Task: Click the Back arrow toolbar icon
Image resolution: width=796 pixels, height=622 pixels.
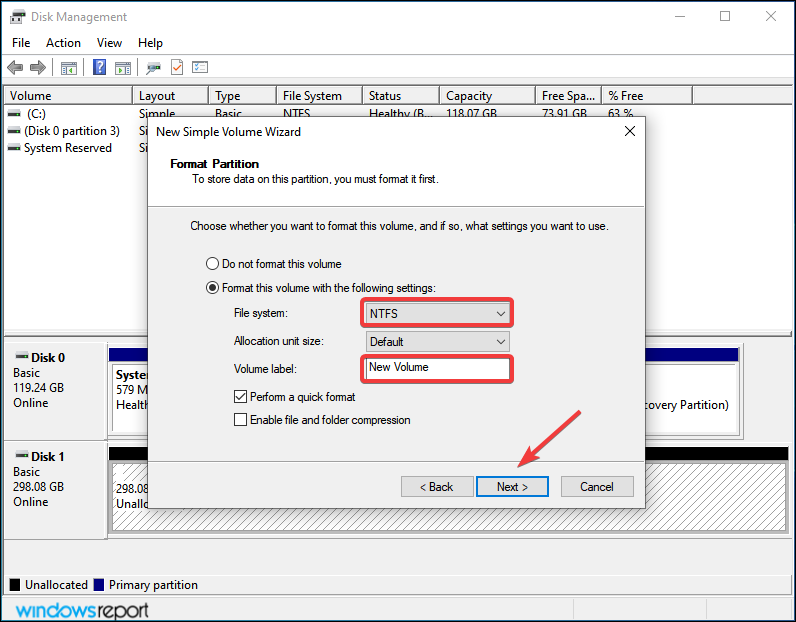Action: pos(15,67)
